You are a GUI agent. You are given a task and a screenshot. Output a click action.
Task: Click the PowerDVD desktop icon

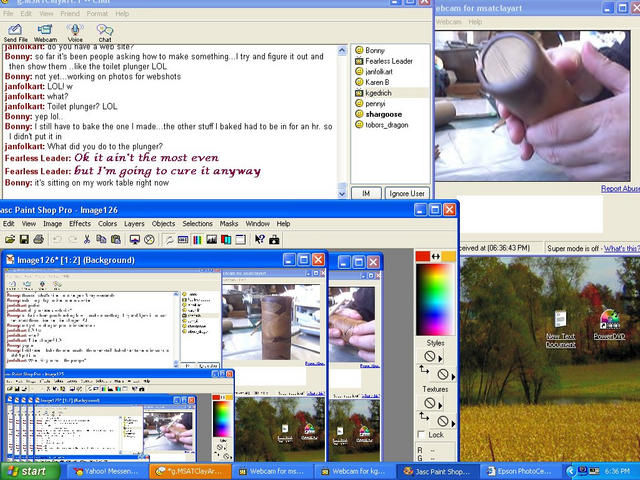(x=609, y=325)
